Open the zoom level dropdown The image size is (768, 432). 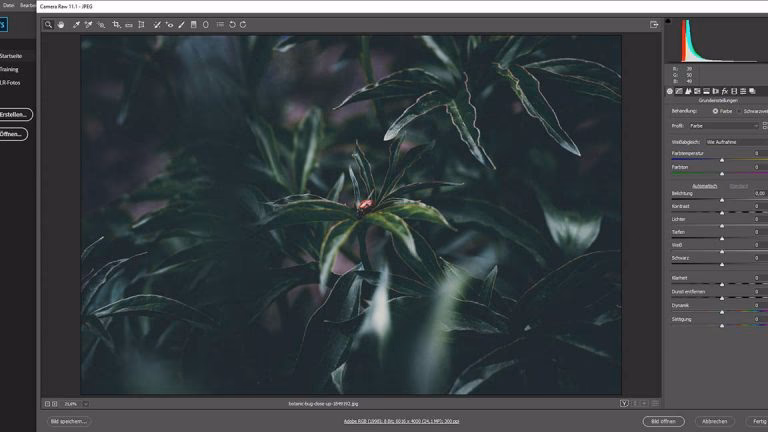point(75,403)
